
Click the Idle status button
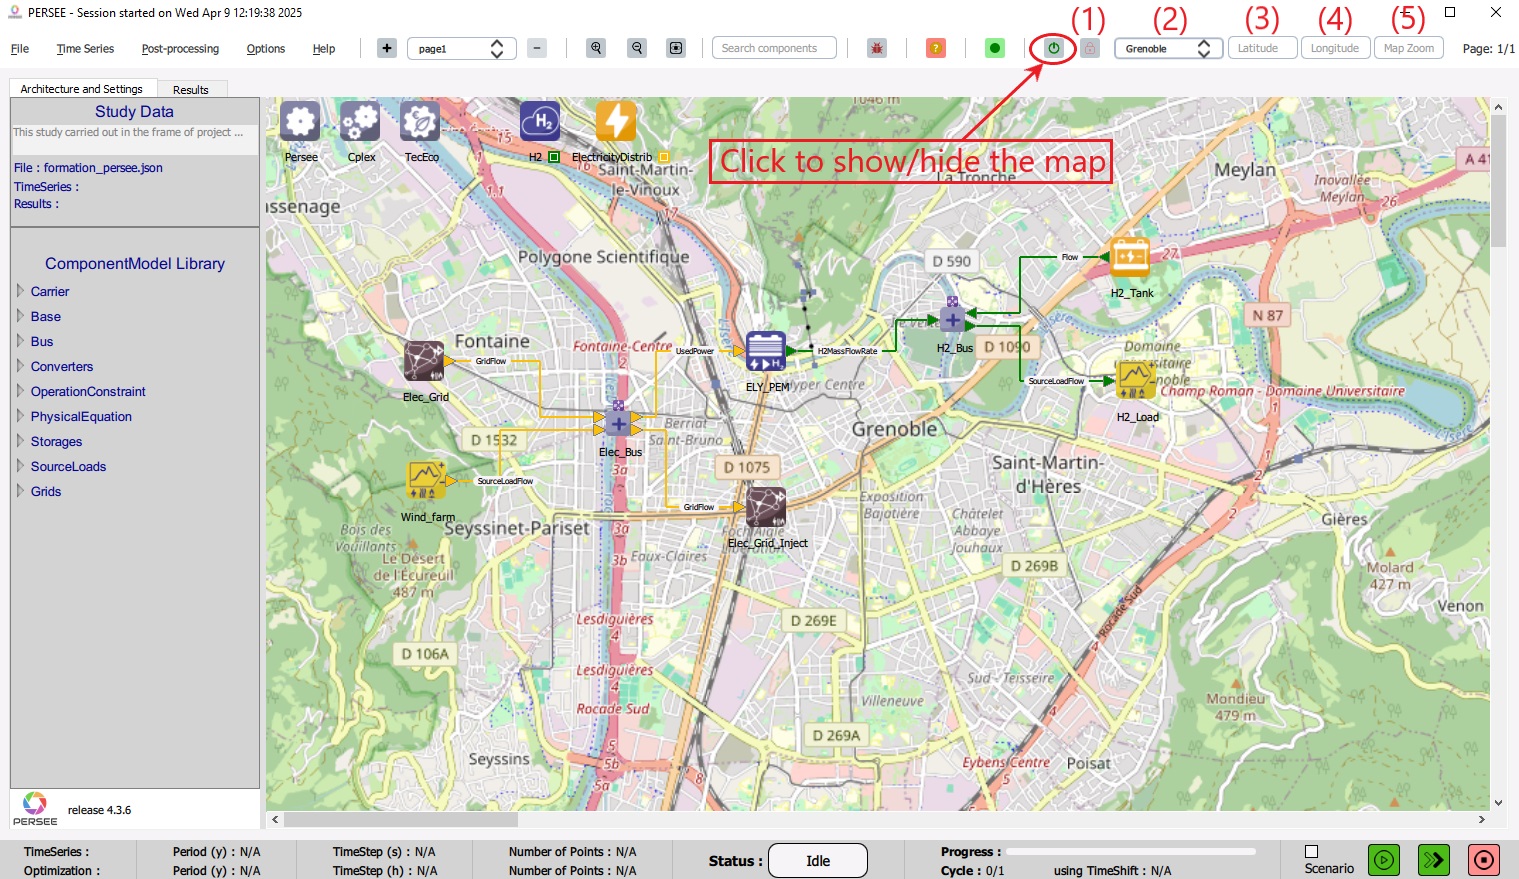tap(818, 861)
